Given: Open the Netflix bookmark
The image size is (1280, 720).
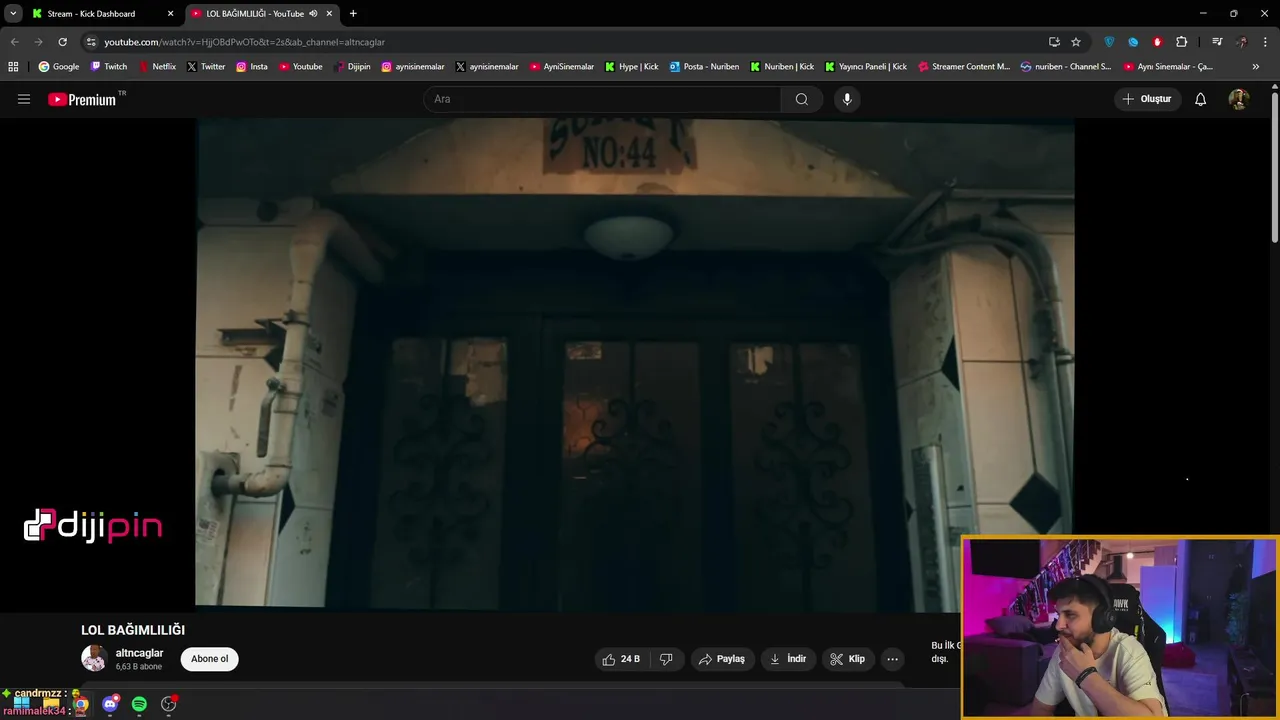Looking at the screenshot, I should (157, 67).
